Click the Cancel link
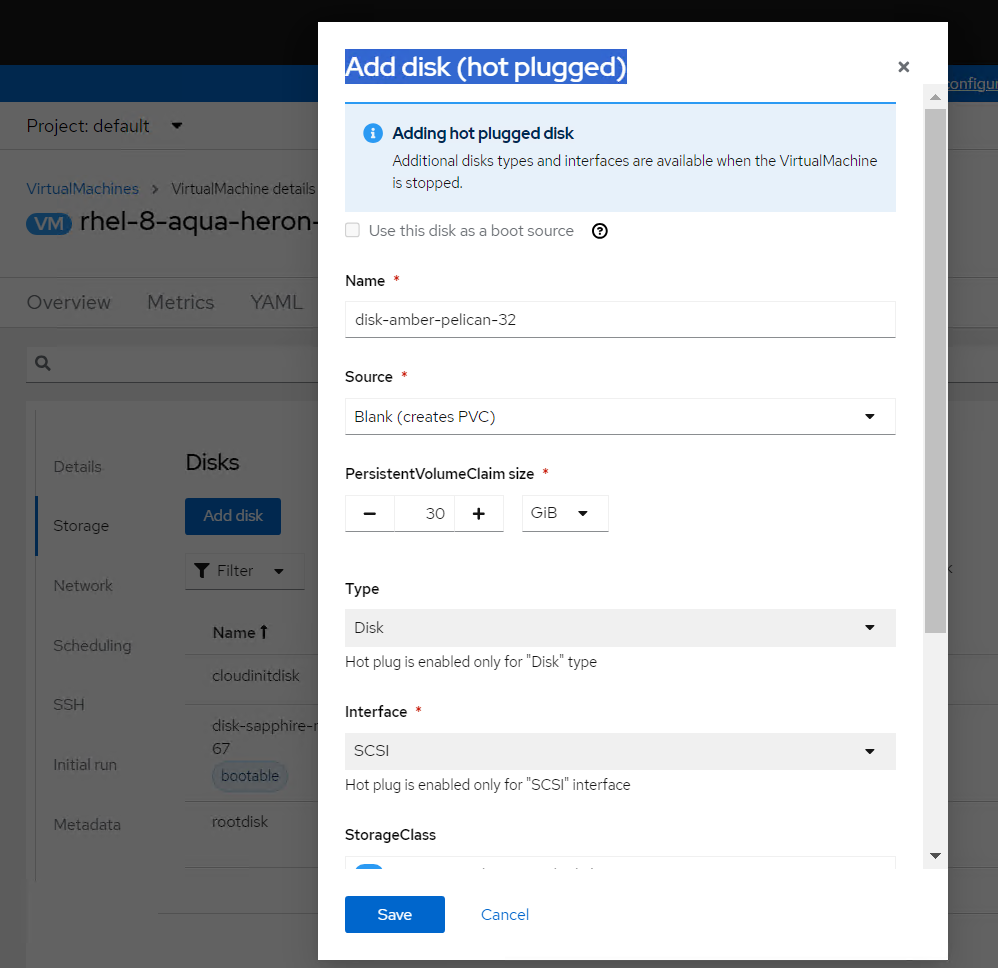Viewport: 998px width, 968px height. 505,914
